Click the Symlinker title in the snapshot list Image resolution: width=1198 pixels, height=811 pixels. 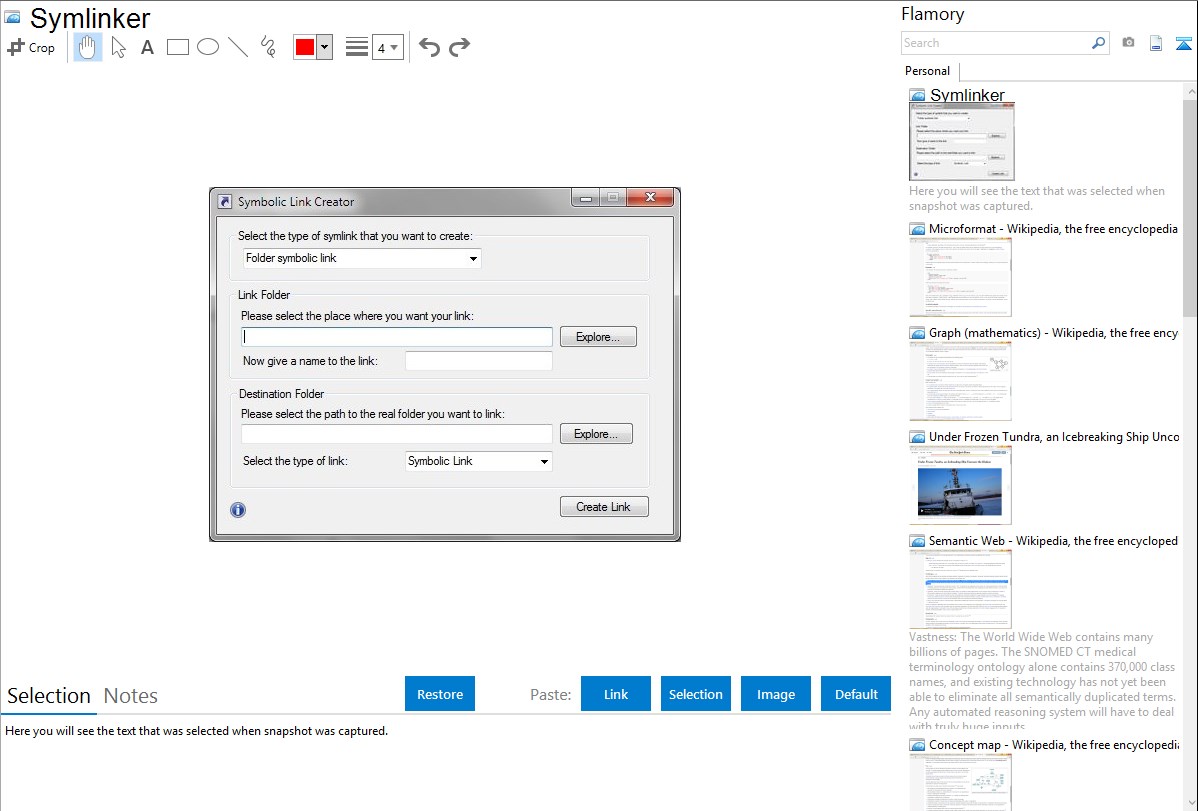(967, 95)
